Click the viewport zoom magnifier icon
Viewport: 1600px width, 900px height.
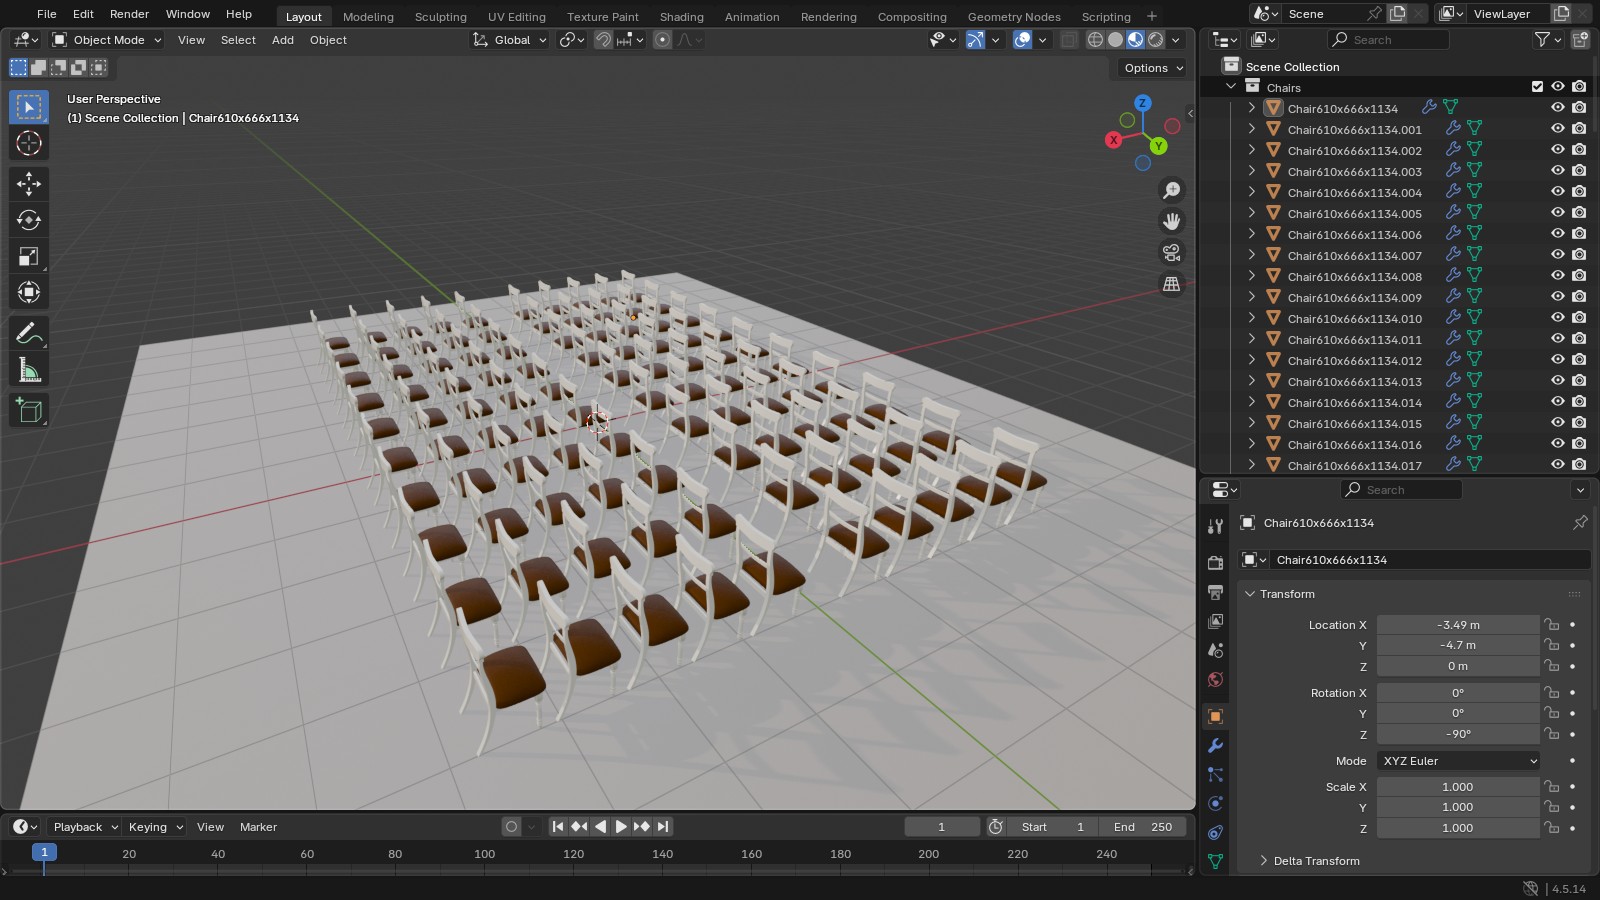[1172, 190]
